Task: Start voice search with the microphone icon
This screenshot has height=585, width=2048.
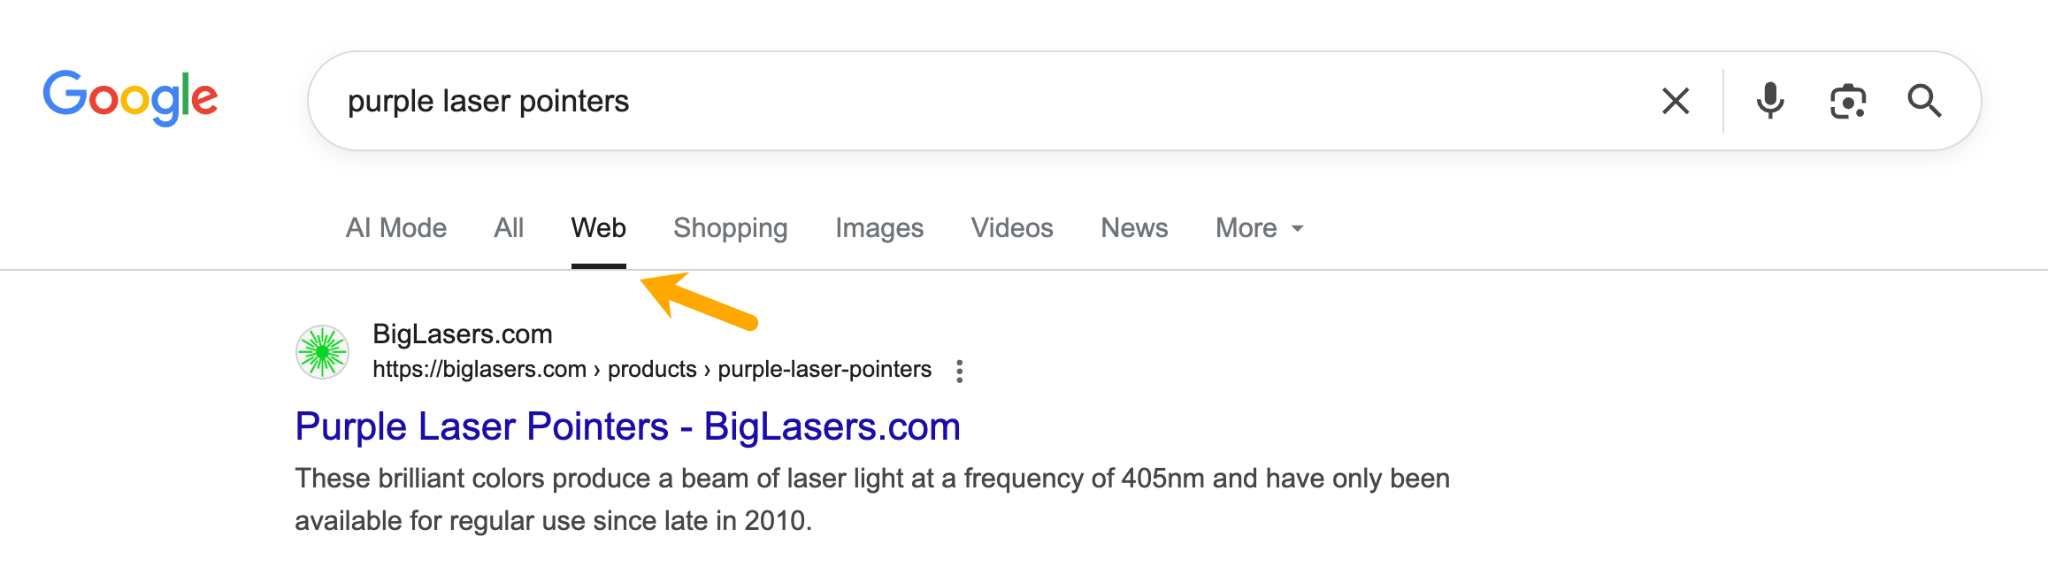Action: point(1770,101)
